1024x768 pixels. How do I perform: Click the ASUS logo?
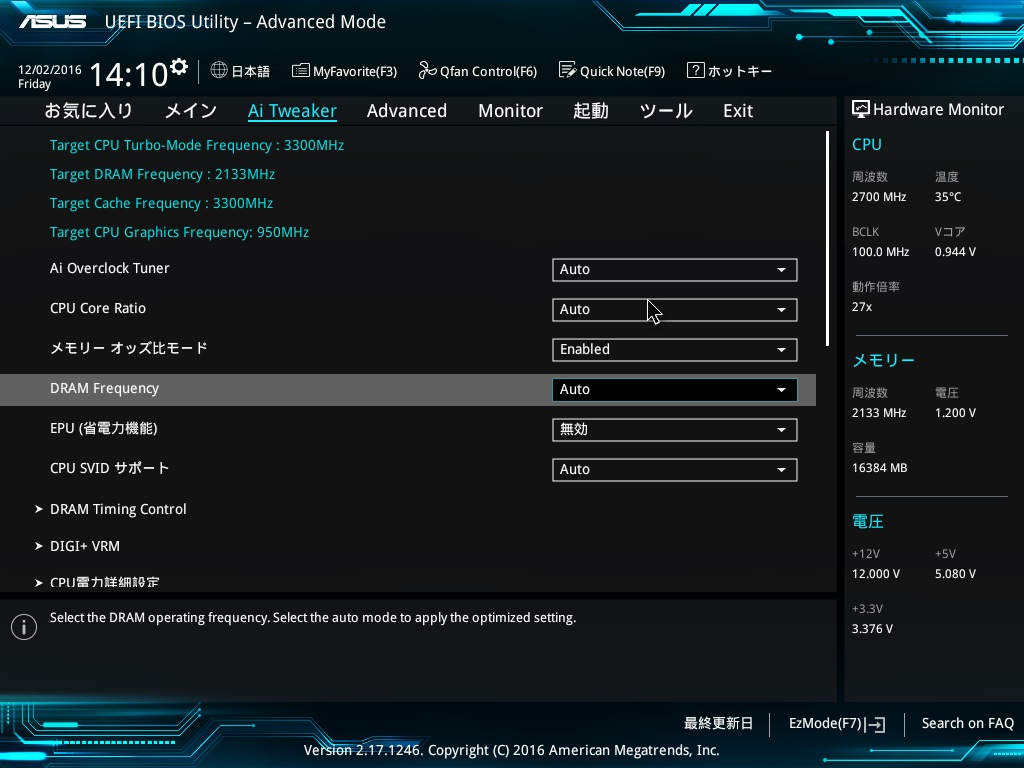click(x=52, y=22)
